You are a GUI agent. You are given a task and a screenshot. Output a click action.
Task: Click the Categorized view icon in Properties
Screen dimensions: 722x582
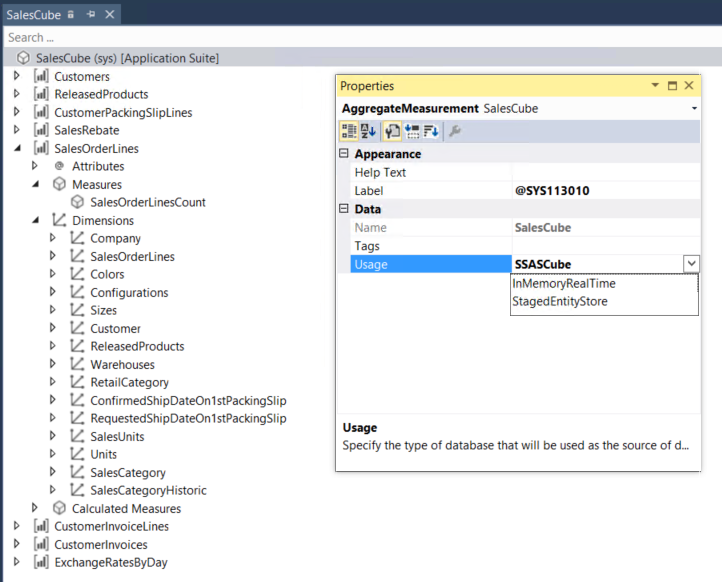pos(350,131)
